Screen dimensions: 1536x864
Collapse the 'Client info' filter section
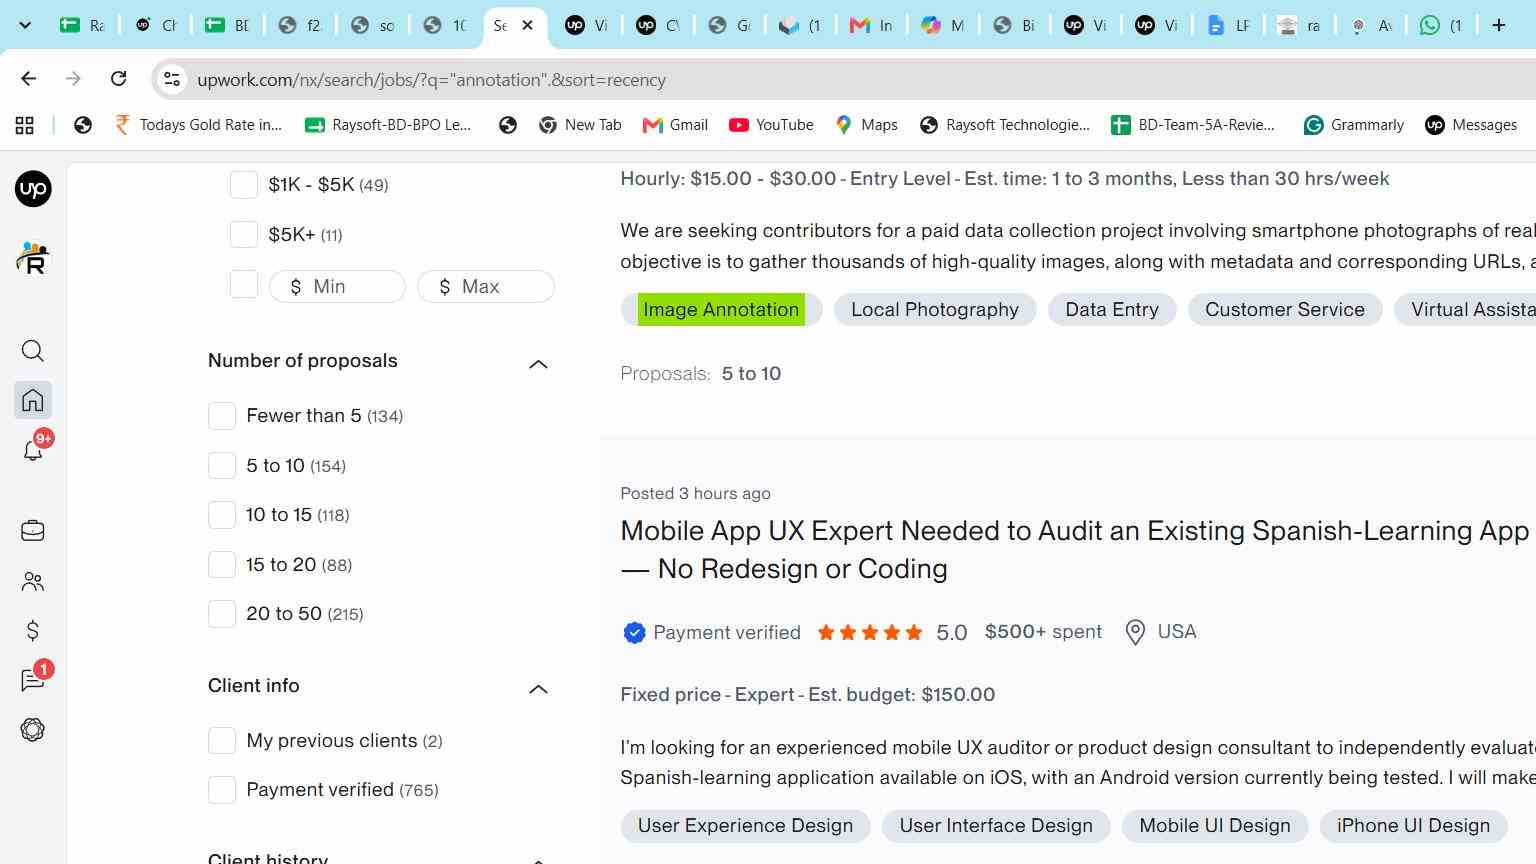tap(538, 689)
